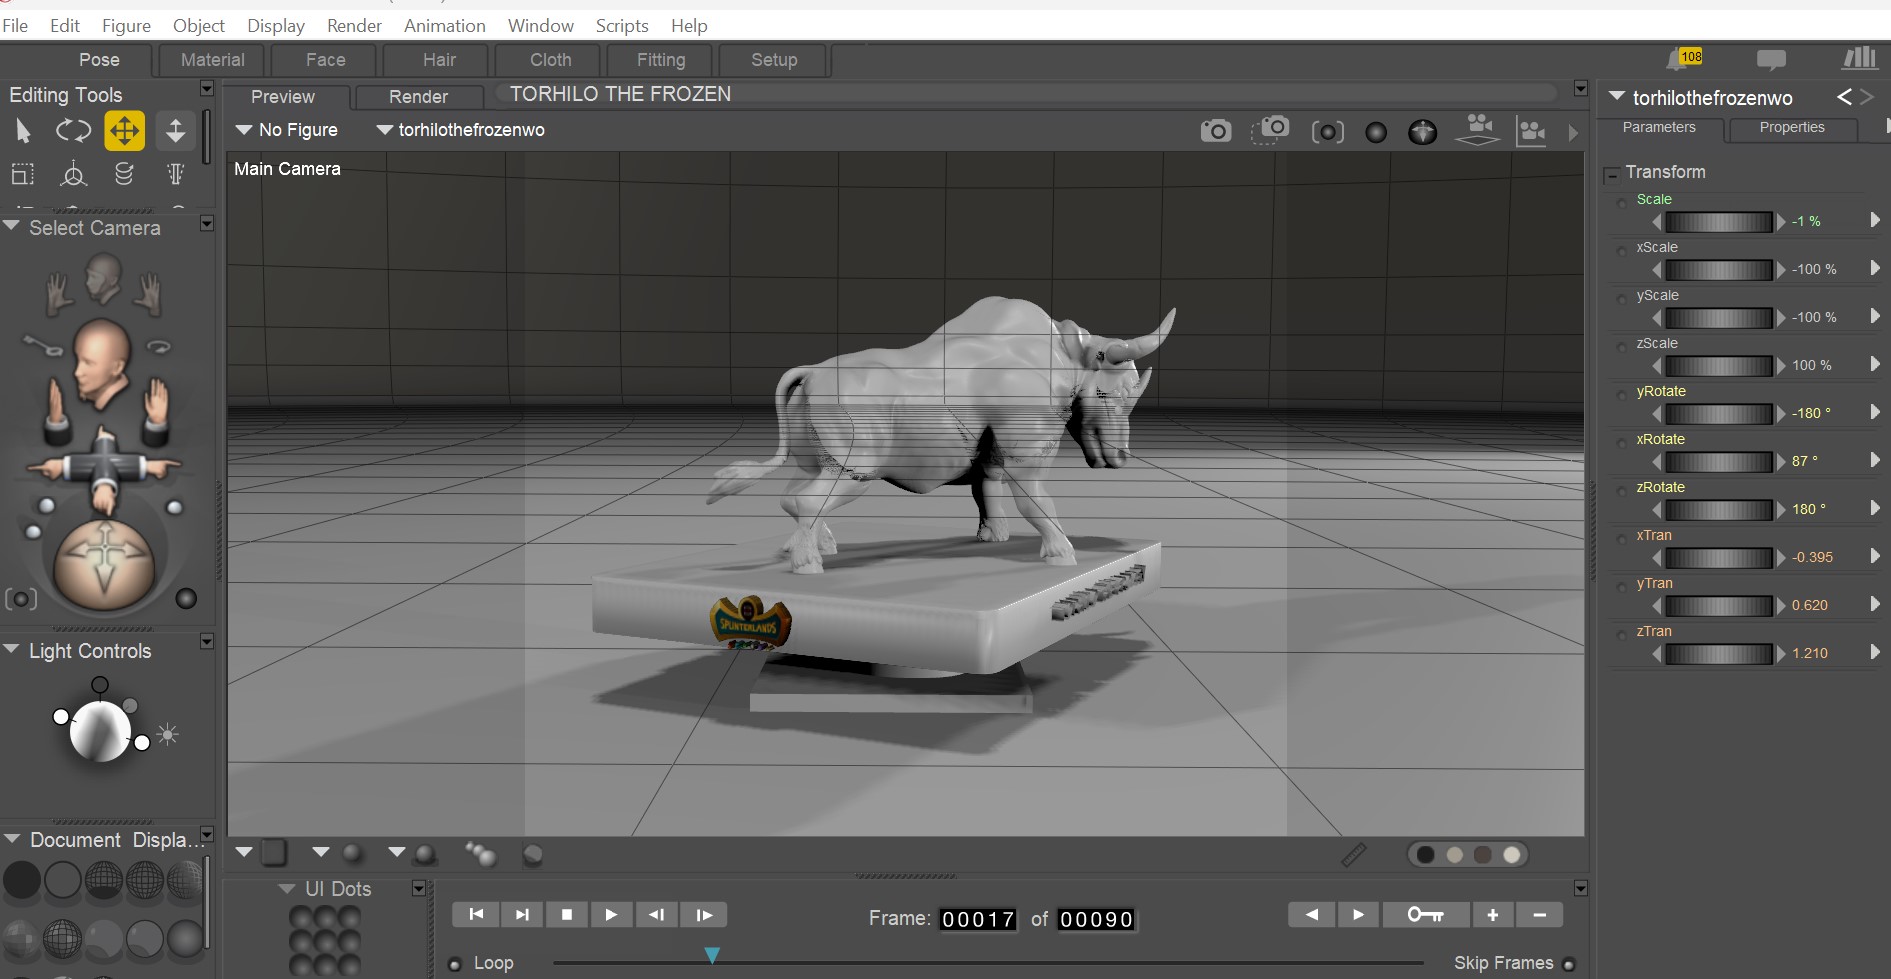Click the current frame number field
1891x979 pixels.
point(978,919)
